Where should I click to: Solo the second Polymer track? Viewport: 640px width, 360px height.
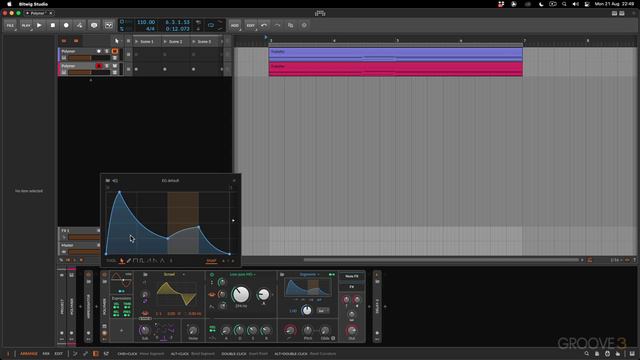[107, 66]
